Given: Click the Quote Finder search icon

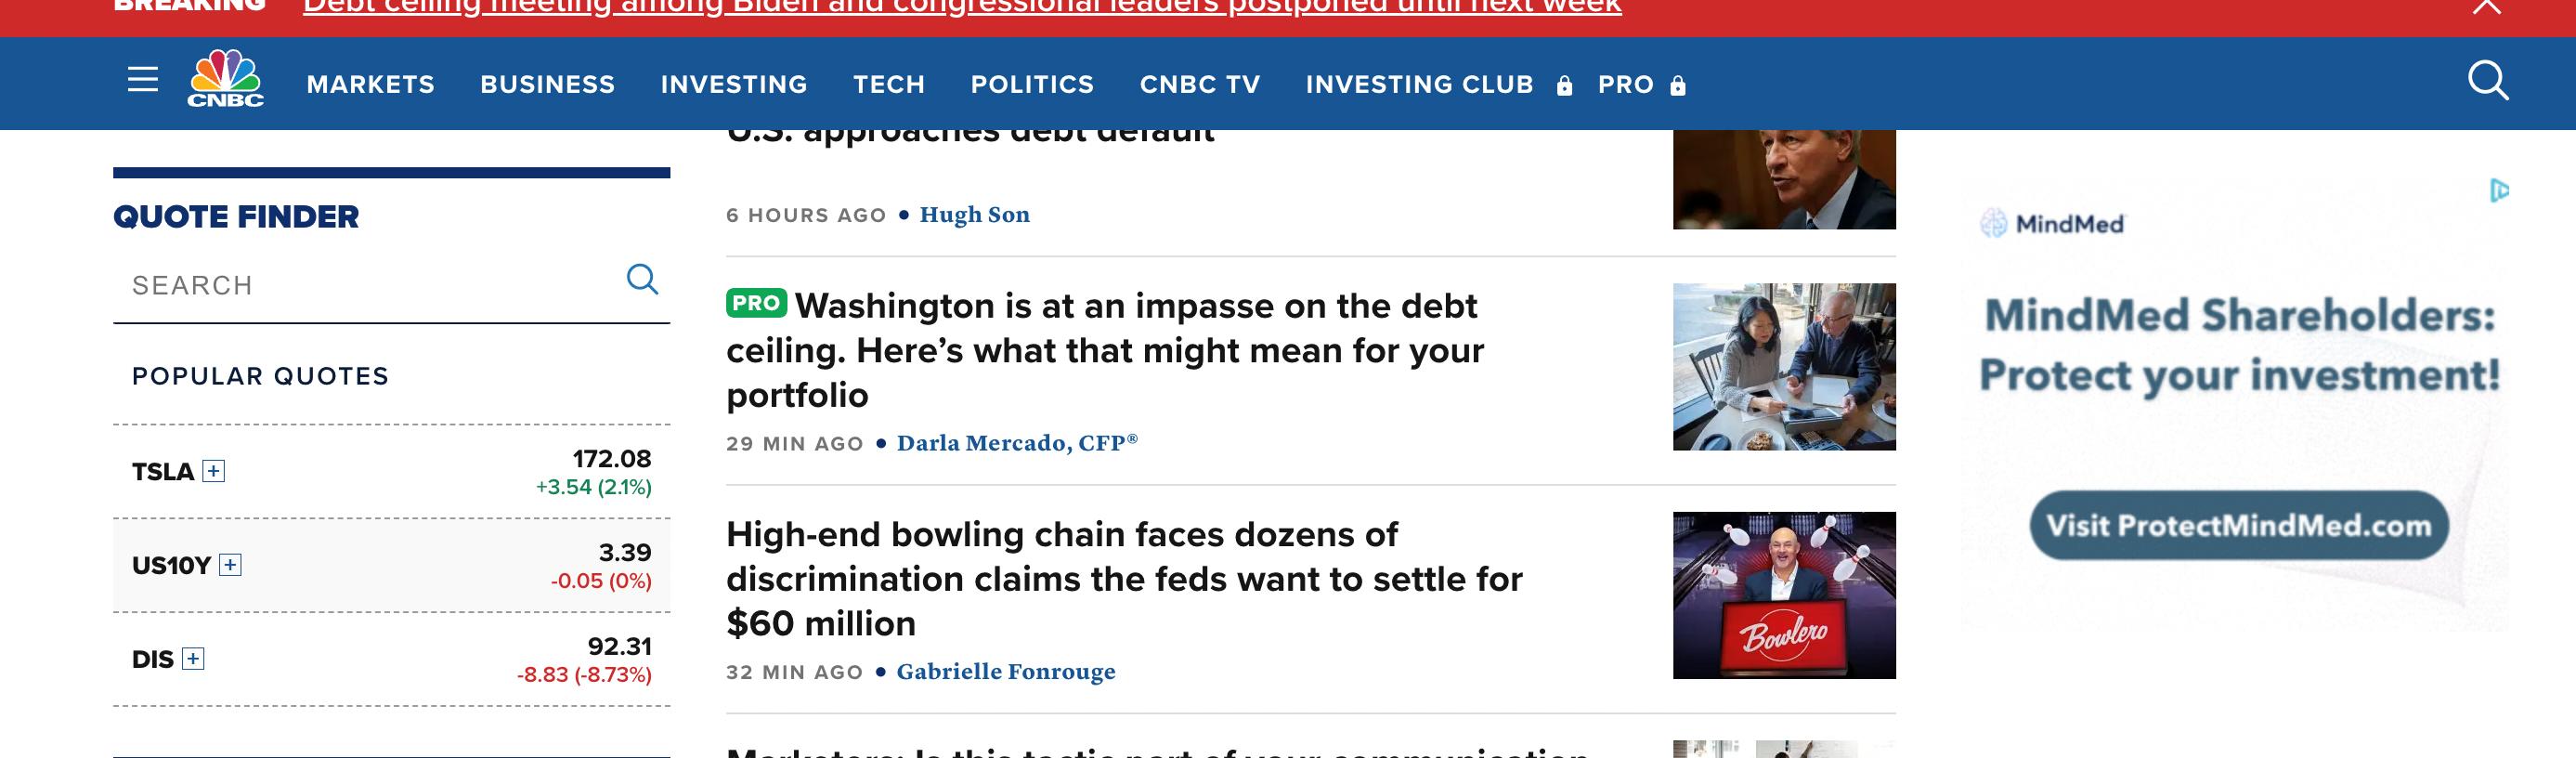Looking at the screenshot, I should tap(642, 279).
